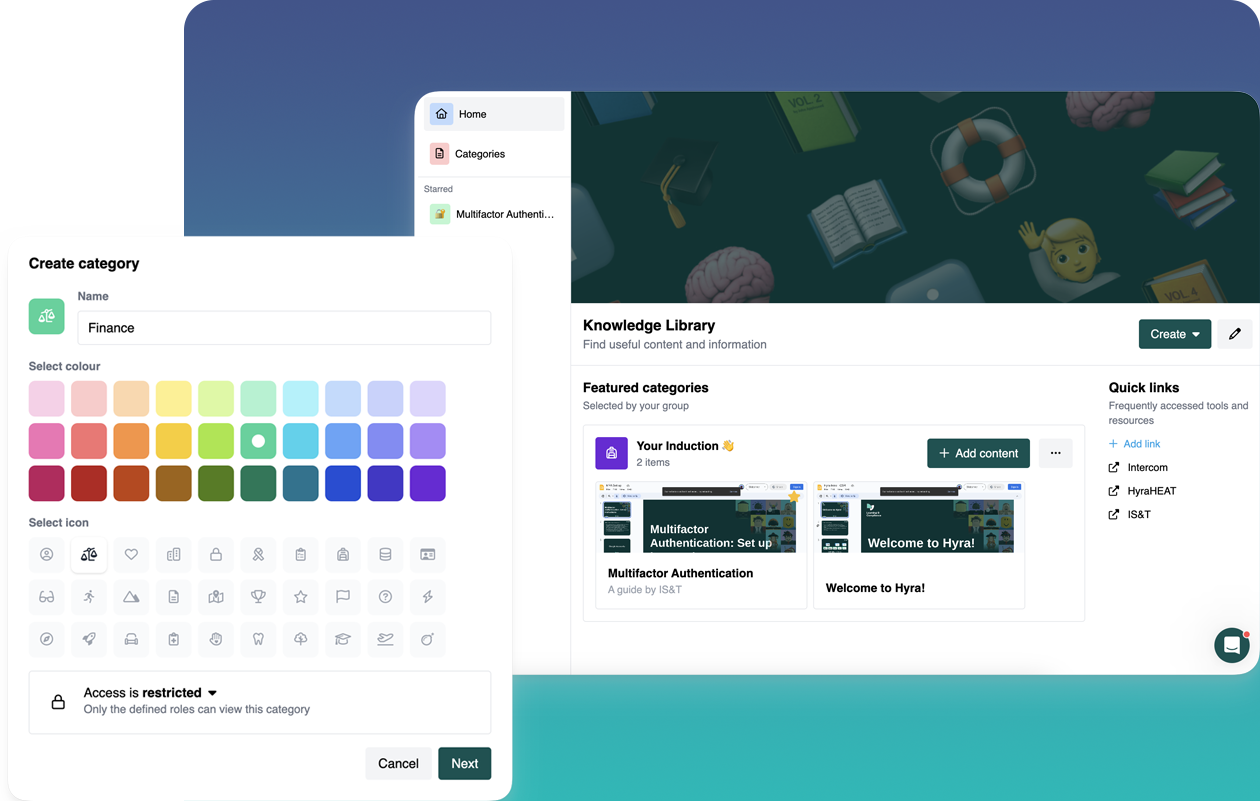The width and height of the screenshot is (1260, 801).
Task: Pick the rocket icon
Action: coord(89,640)
